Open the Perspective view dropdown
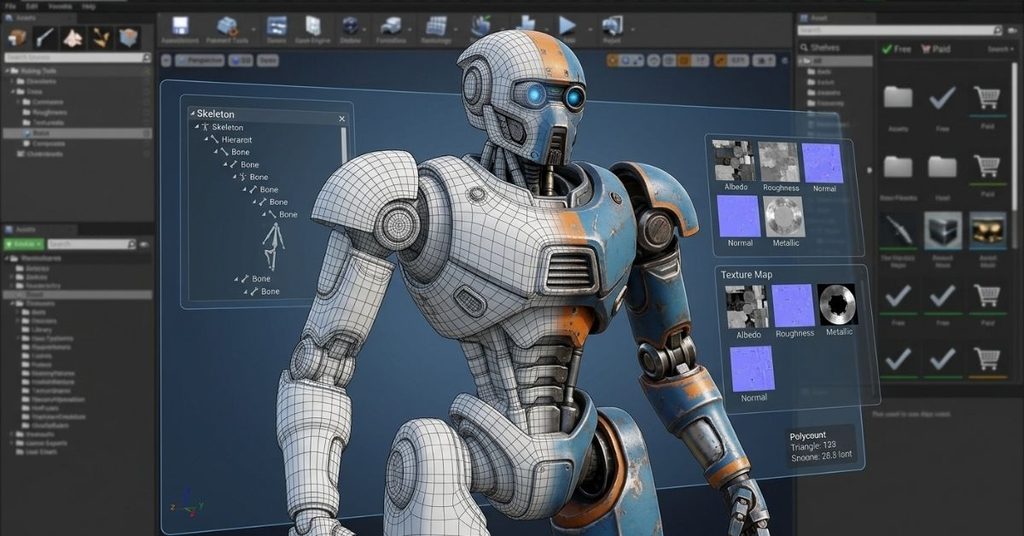The image size is (1024, 536). pyautogui.click(x=199, y=60)
